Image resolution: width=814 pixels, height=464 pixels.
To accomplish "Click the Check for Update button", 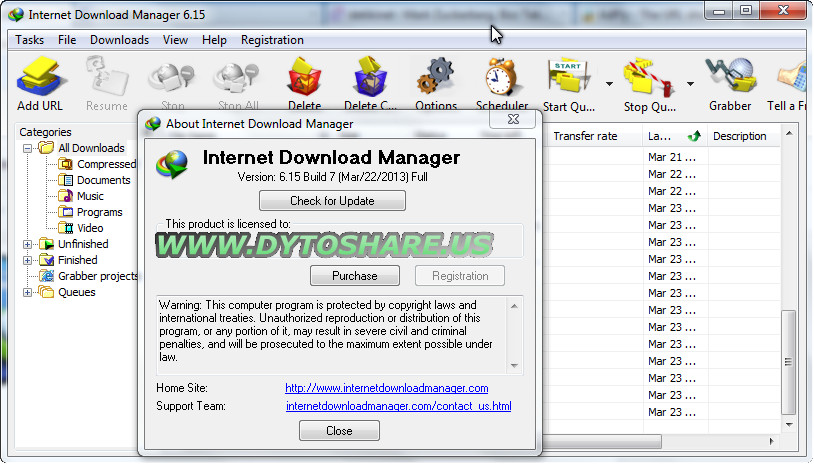I will (332, 201).
